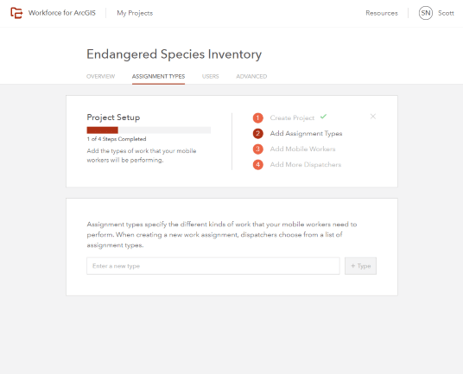The height and width of the screenshot is (374, 463).
Task: Open My Projects in header
Action: [135, 13]
